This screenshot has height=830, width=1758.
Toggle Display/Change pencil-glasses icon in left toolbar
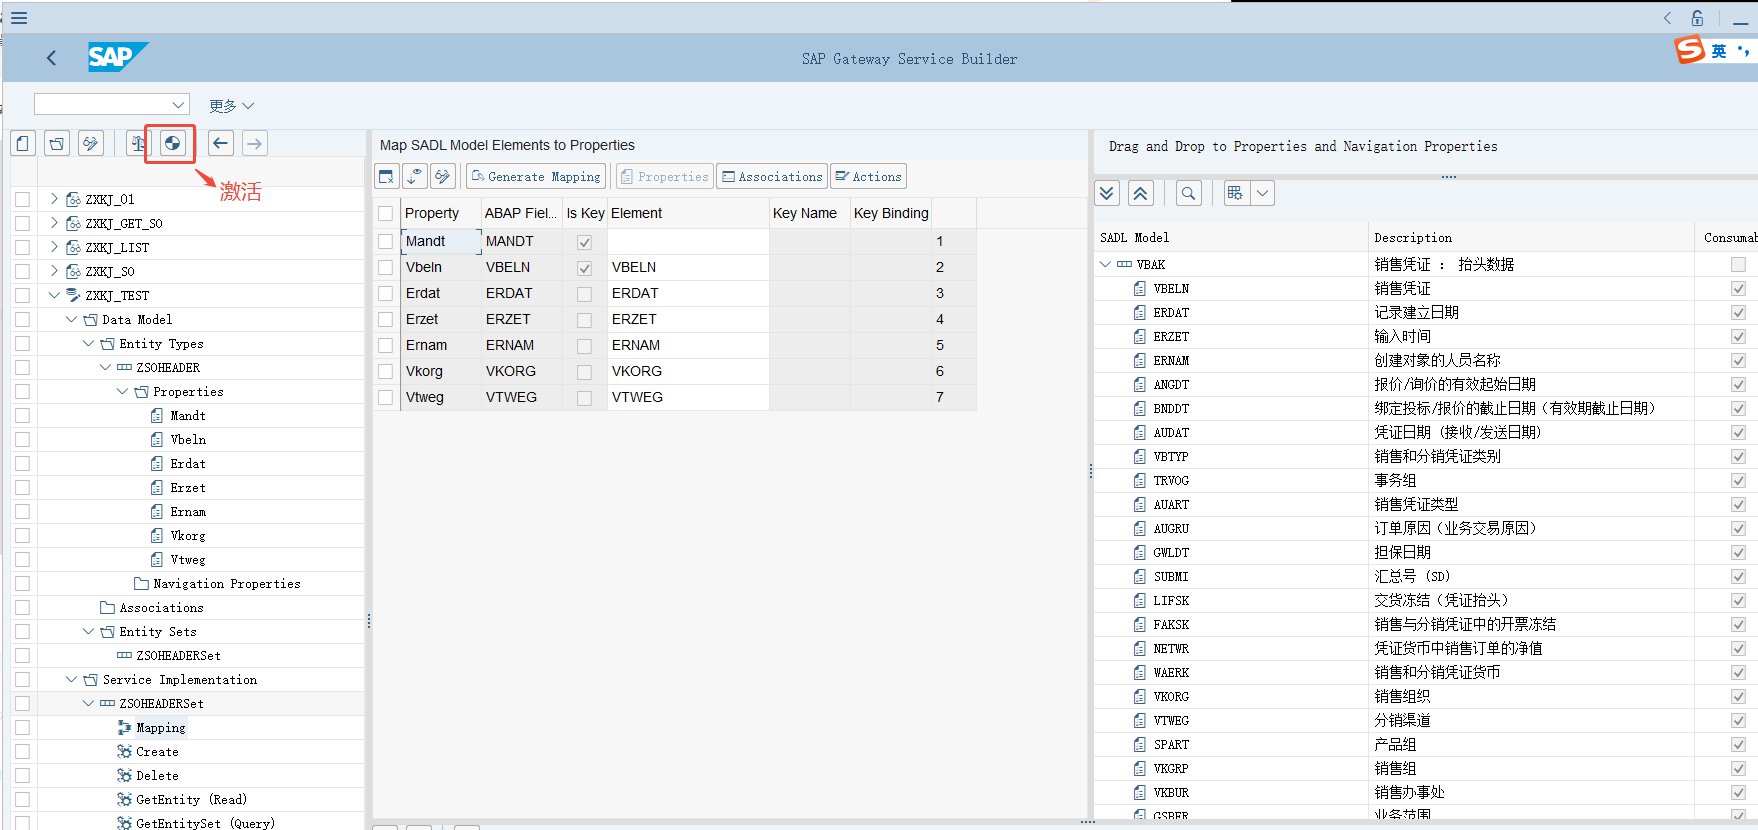[x=91, y=143]
